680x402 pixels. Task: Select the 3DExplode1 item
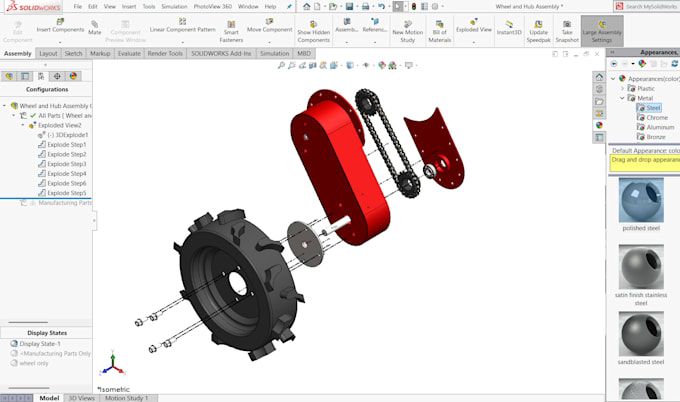pyautogui.click(x=63, y=135)
